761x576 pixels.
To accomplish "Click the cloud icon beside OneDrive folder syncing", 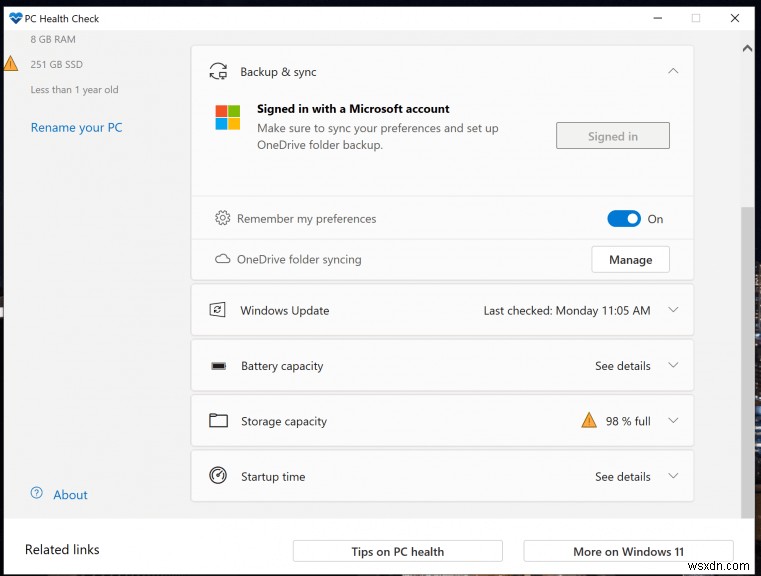I will point(222,259).
